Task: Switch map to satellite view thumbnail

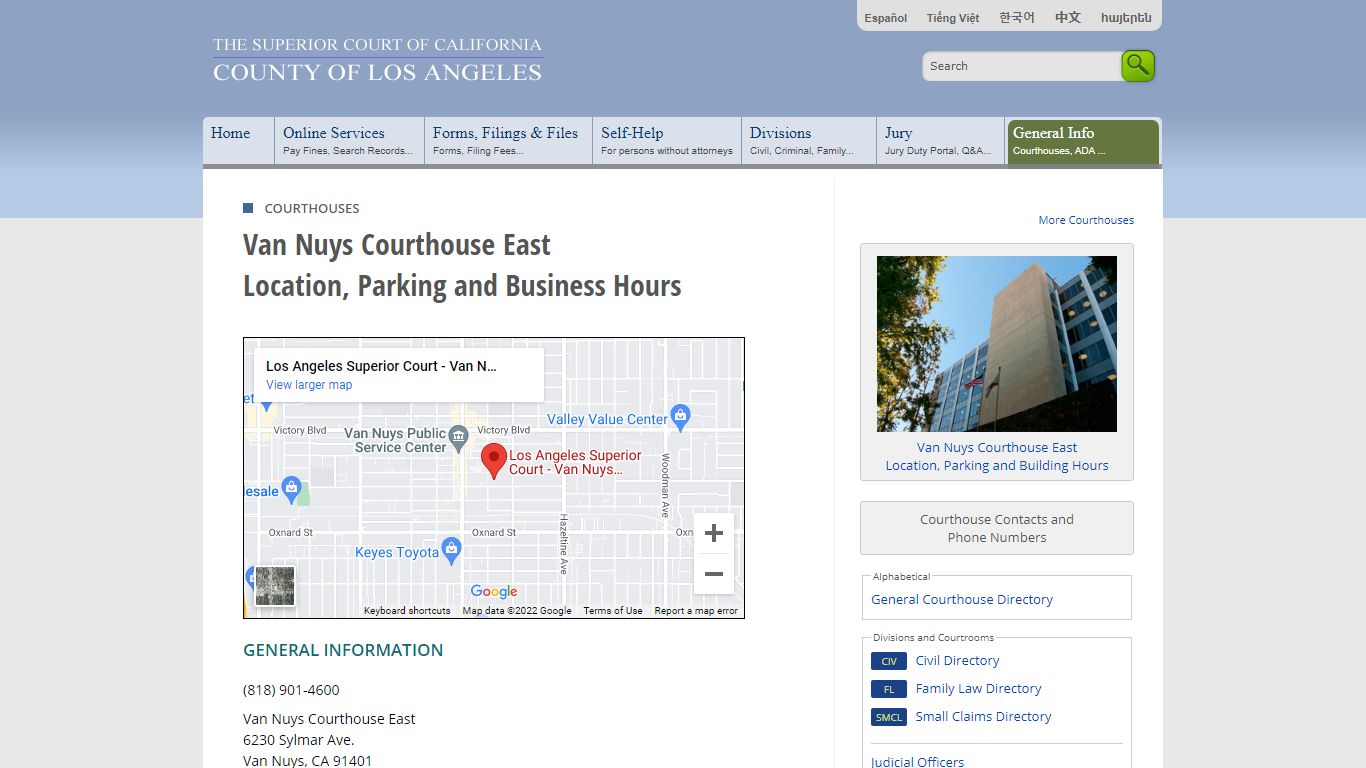Action: 275,586
